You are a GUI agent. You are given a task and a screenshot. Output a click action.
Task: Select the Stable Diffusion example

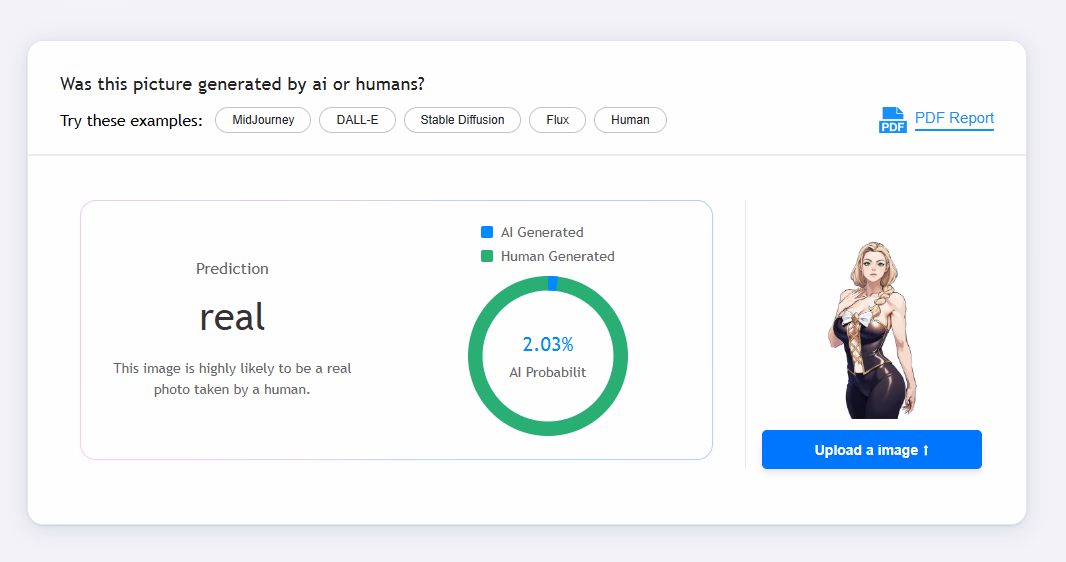tap(462, 120)
